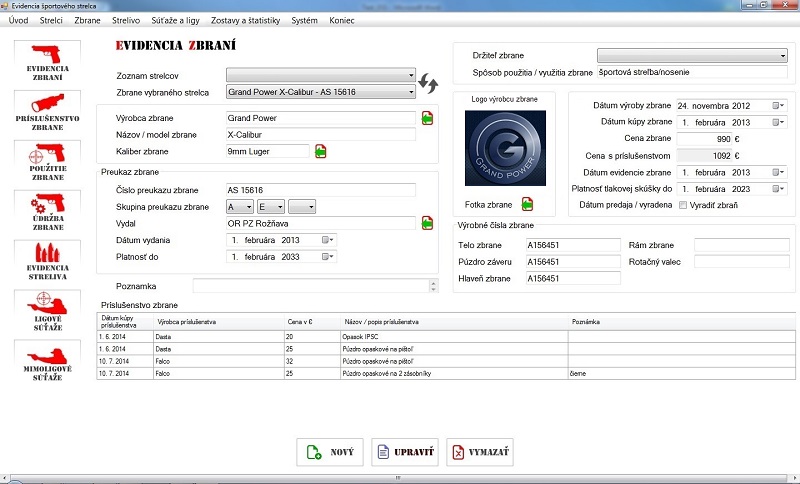Open Ligové súťaže sidebar icon
Image resolution: width=800 pixels, height=484 pixels.
point(47,312)
